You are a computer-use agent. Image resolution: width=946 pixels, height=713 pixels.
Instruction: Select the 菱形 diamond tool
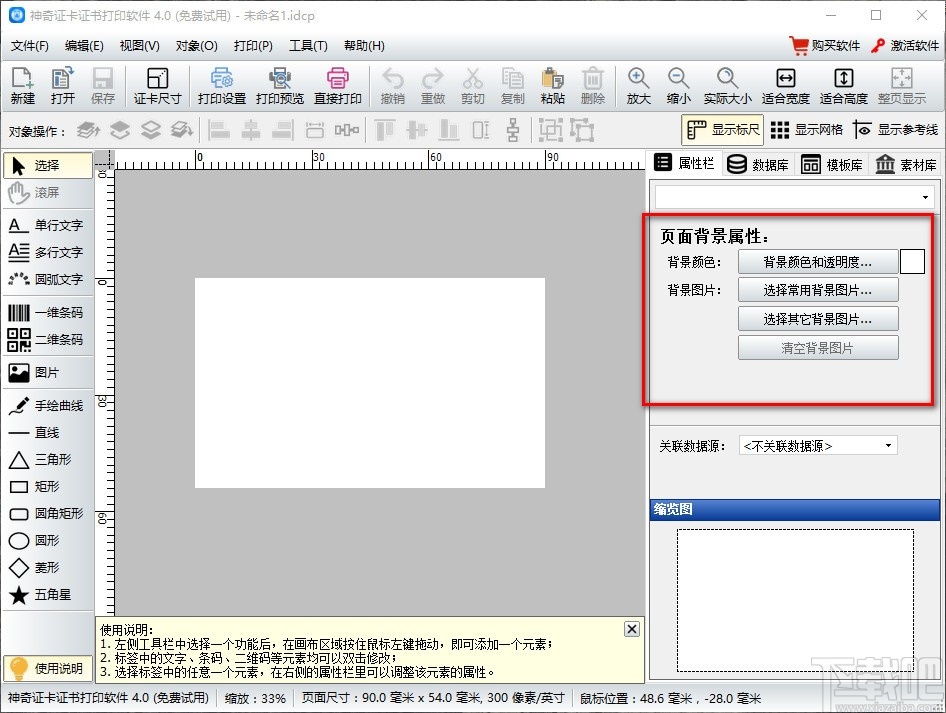[x=48, y=568]
